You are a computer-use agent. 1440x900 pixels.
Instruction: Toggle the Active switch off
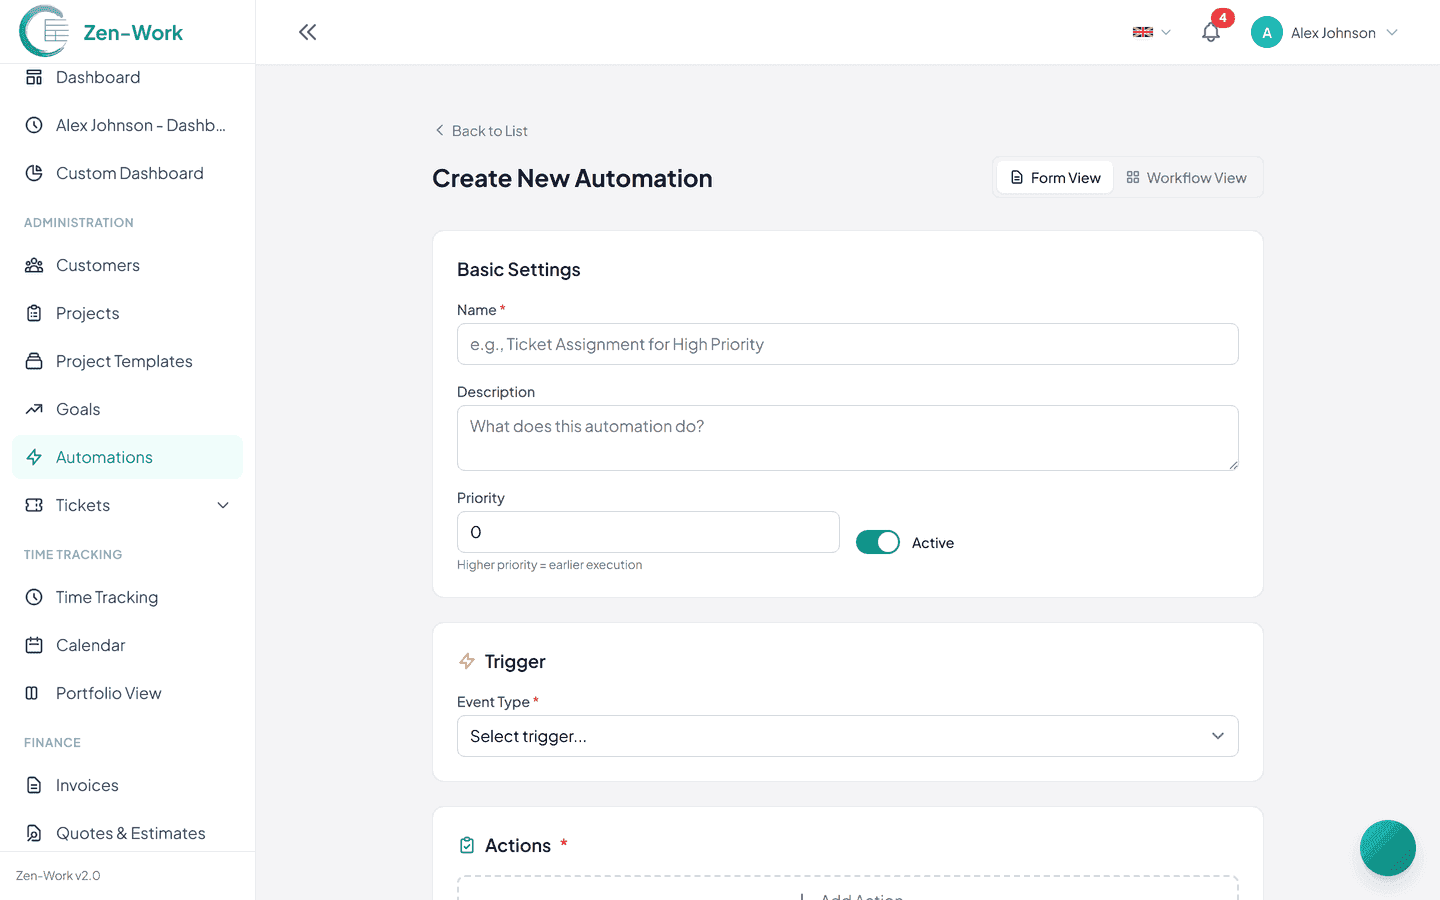click(878, 542)
